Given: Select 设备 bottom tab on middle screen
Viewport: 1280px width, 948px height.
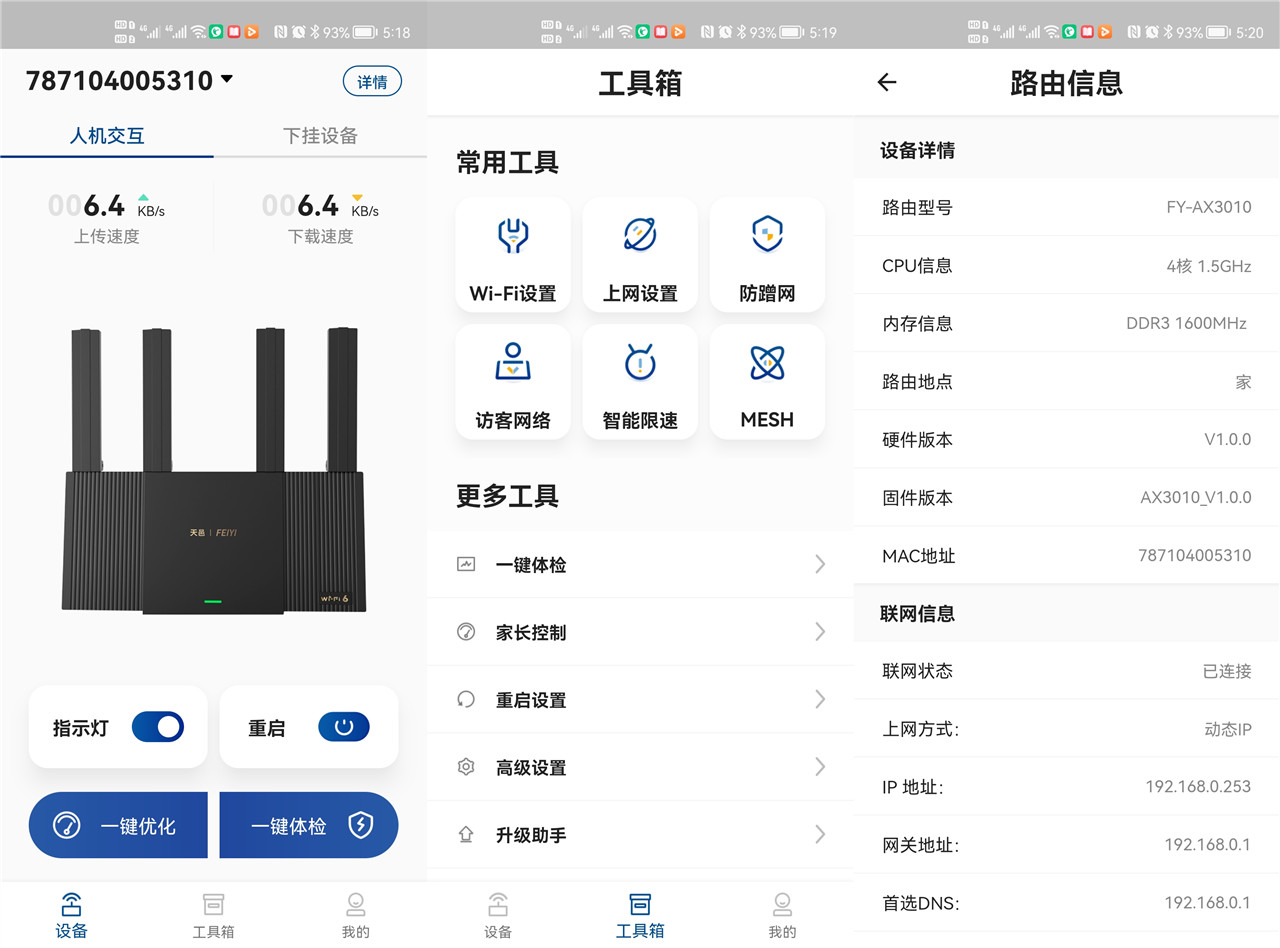Looking at the screenshot, I should coord(498,916).
